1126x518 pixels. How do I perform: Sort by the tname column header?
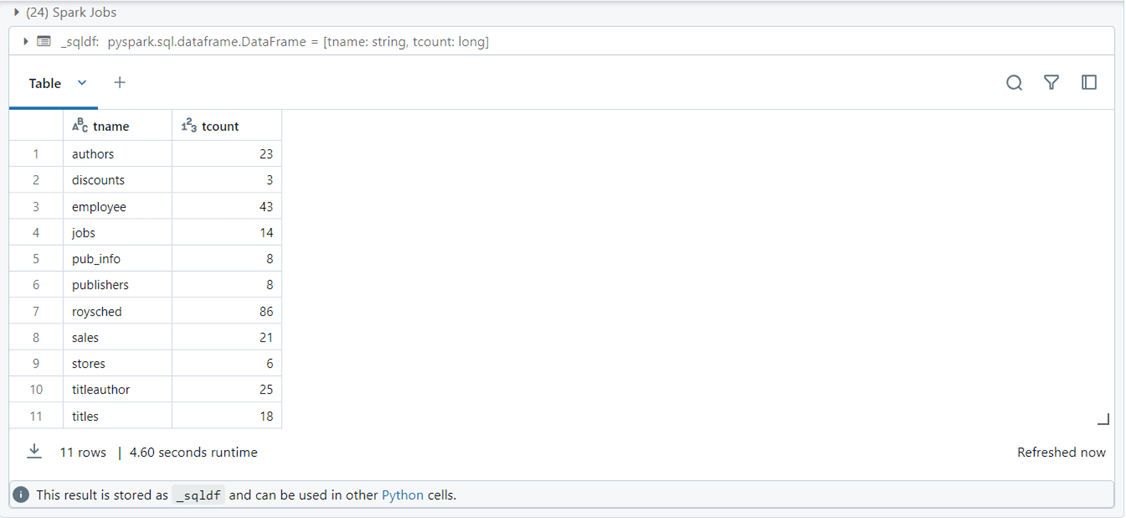pos(110,126)
